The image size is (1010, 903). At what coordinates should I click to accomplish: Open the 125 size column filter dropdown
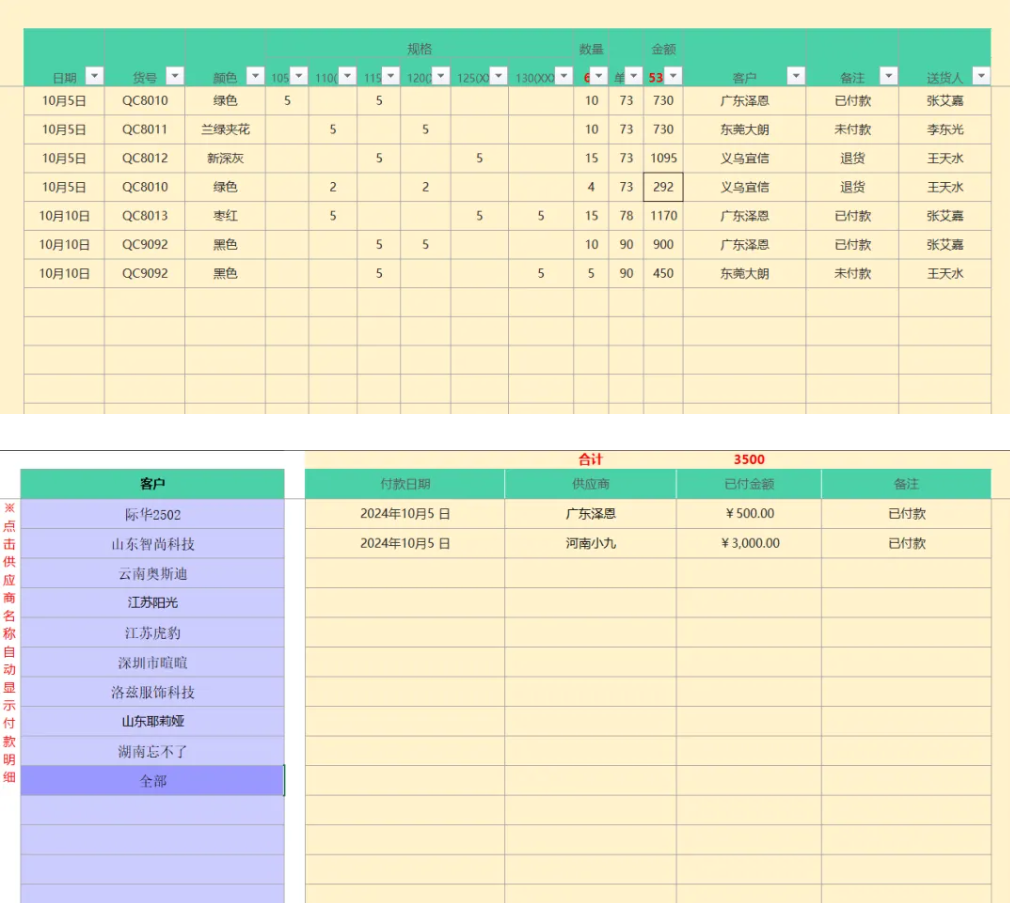tap(499, 76)
